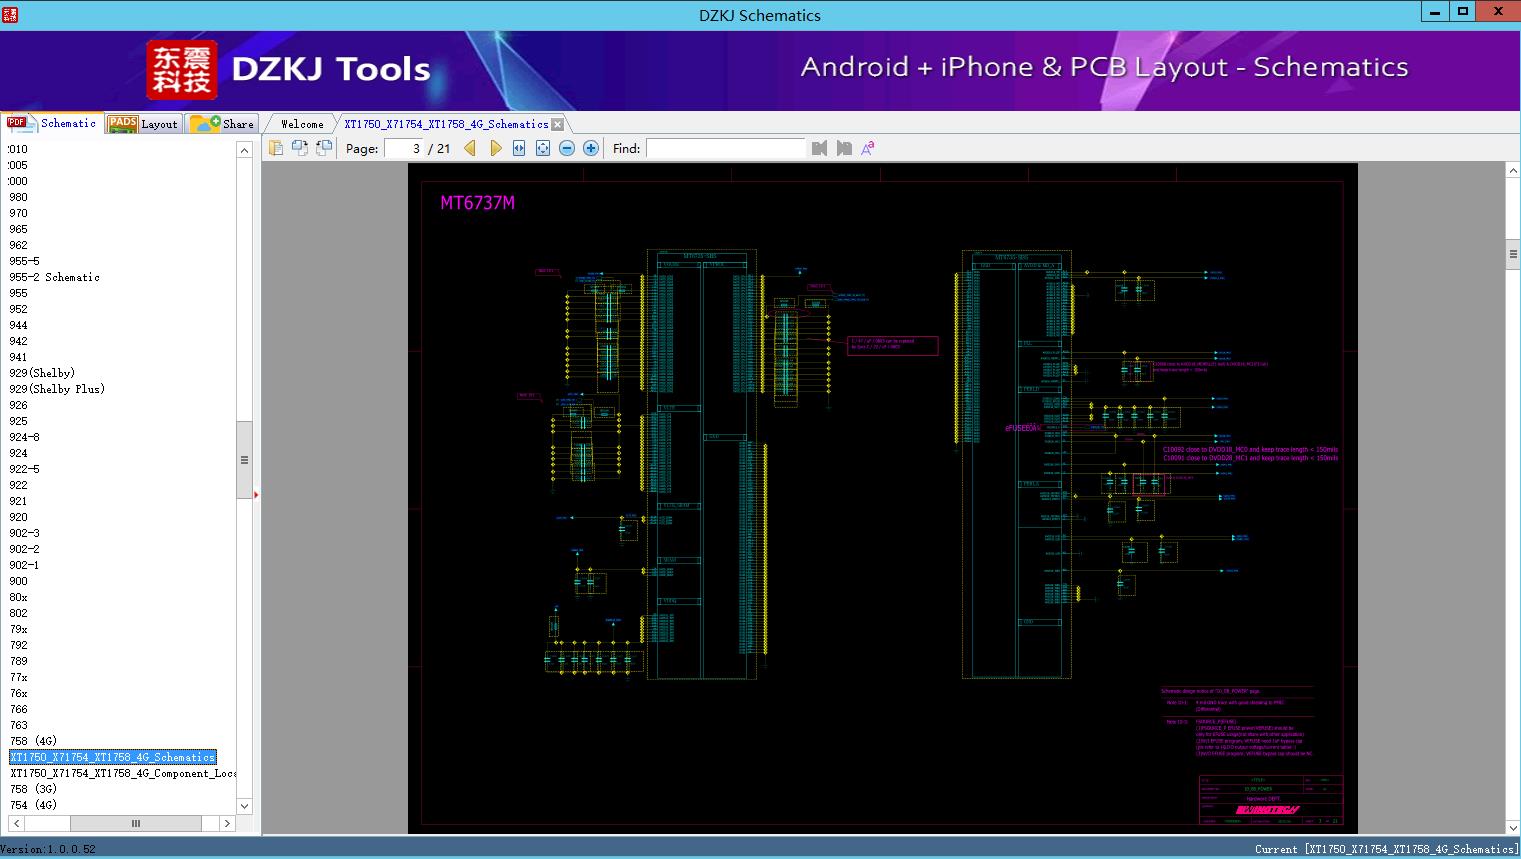Open XT1750 Component Location file entry

point(123,773)
